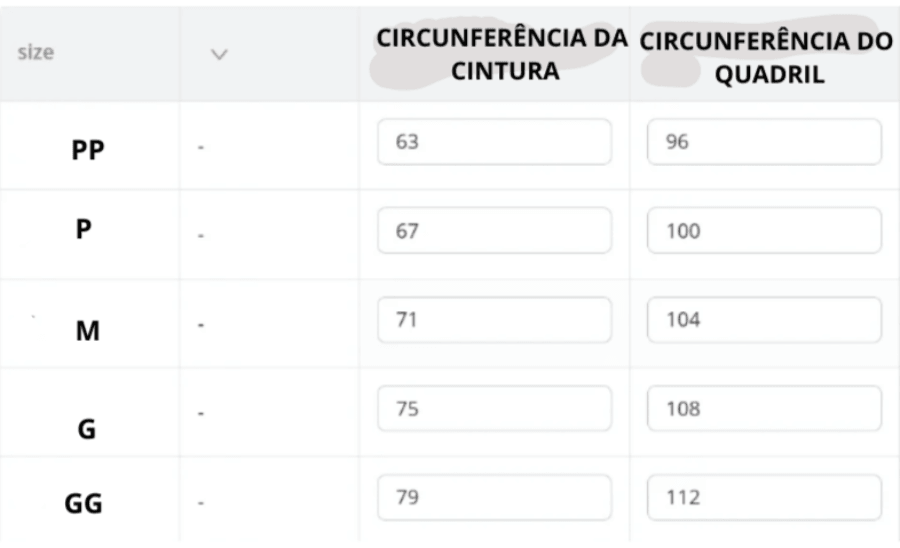The height and width of the screenshot is (548, 900).
Task: Edit hip field showing 96
Action: [764, 142]
